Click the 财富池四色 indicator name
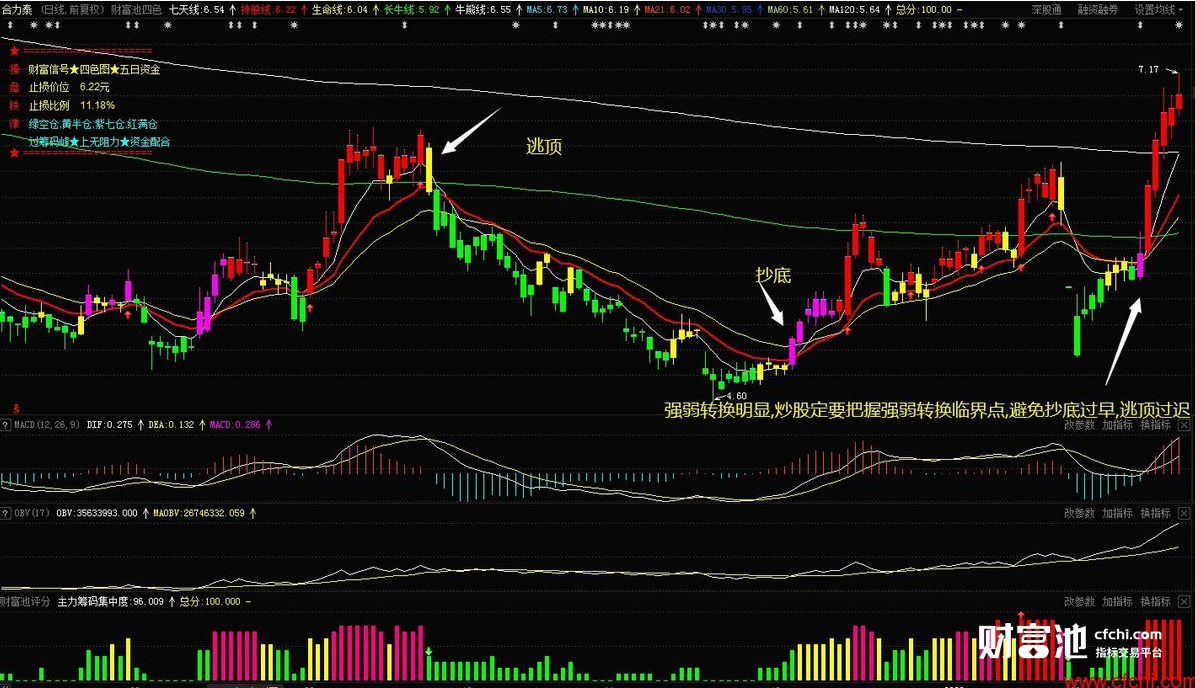 136,10
